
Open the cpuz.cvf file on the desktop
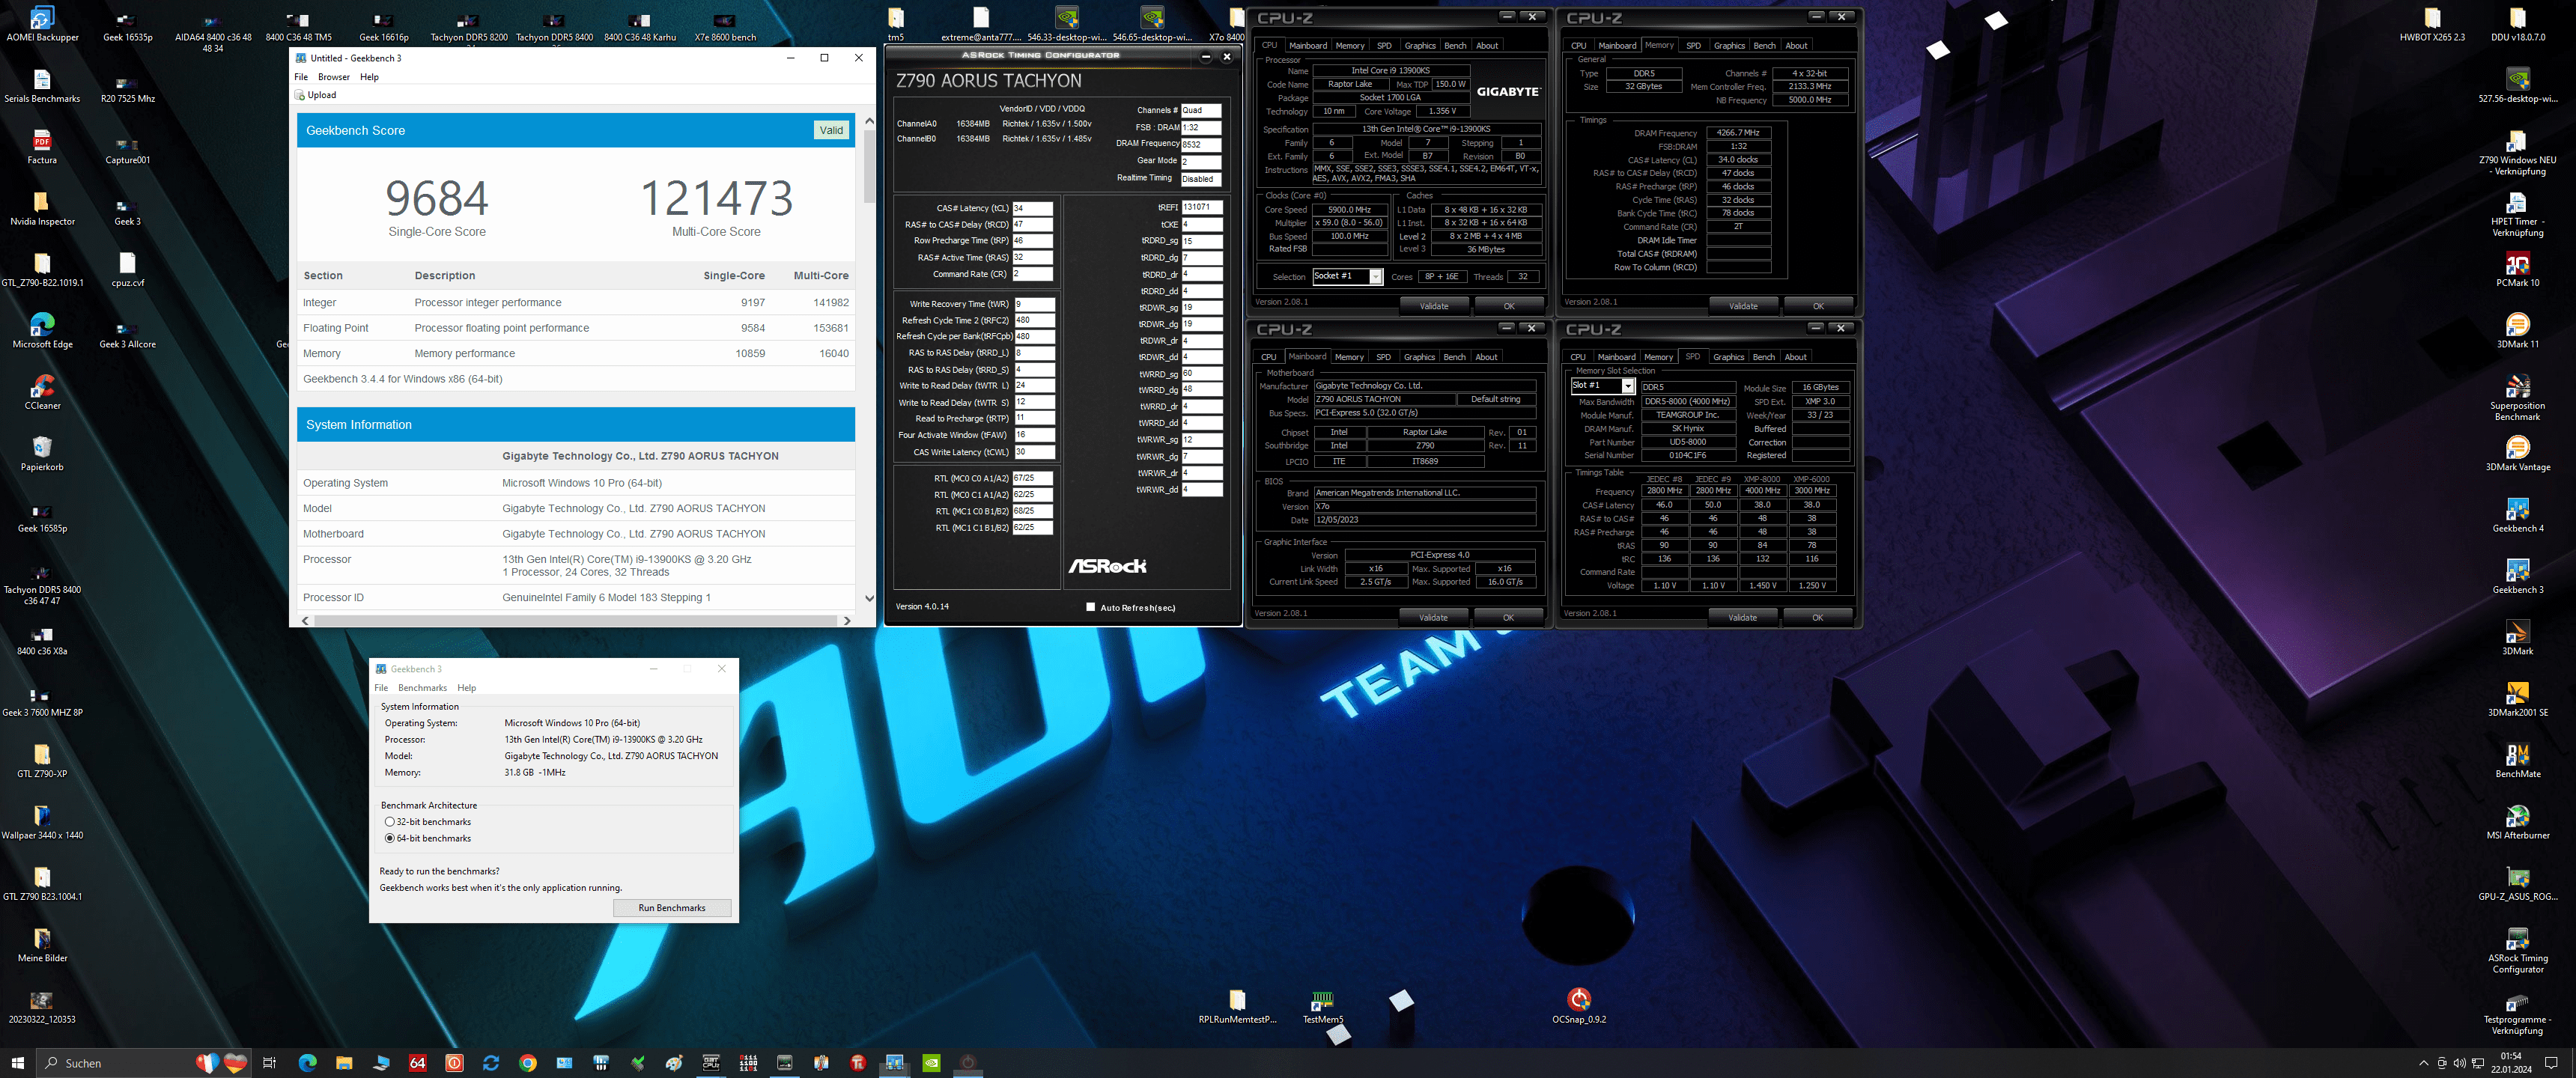127,269
